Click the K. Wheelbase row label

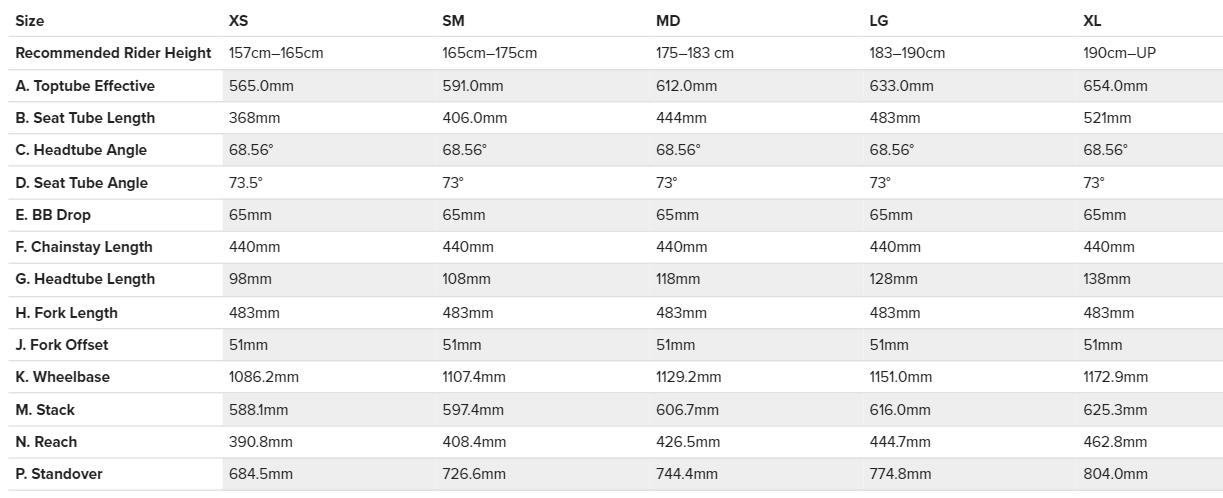point(63,377)
